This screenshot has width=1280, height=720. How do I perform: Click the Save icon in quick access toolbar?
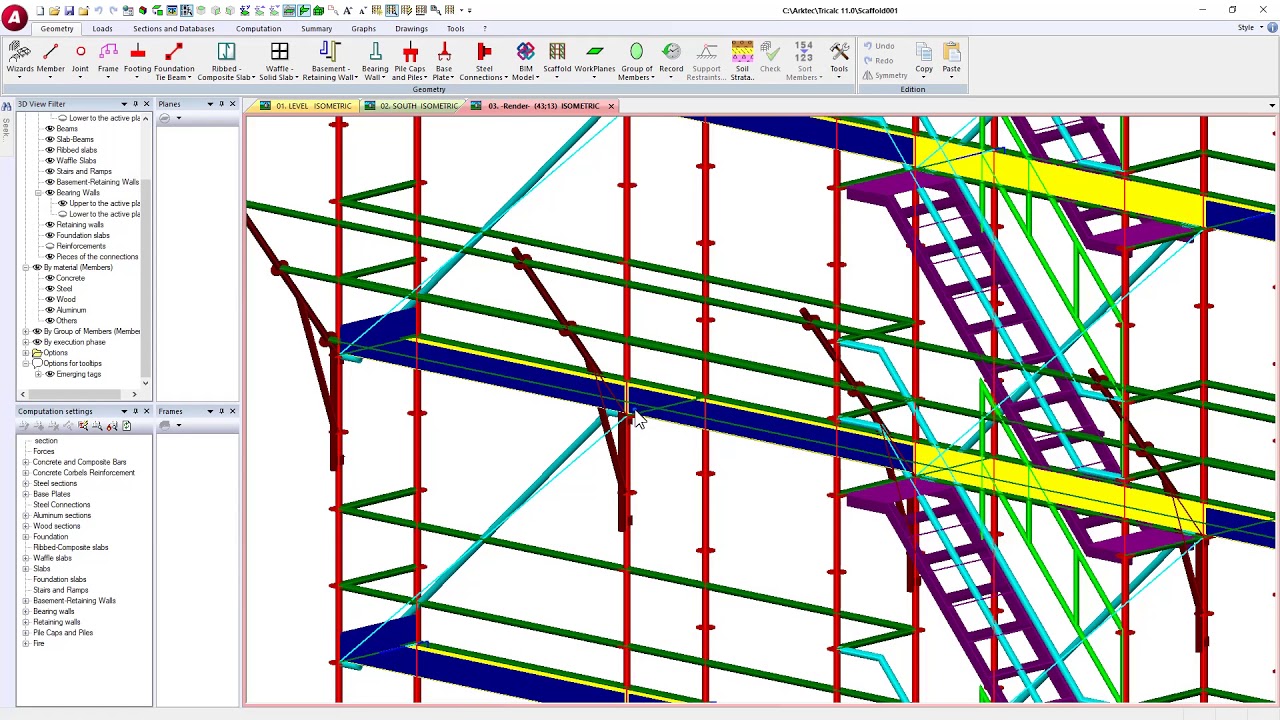click(69, 10)
